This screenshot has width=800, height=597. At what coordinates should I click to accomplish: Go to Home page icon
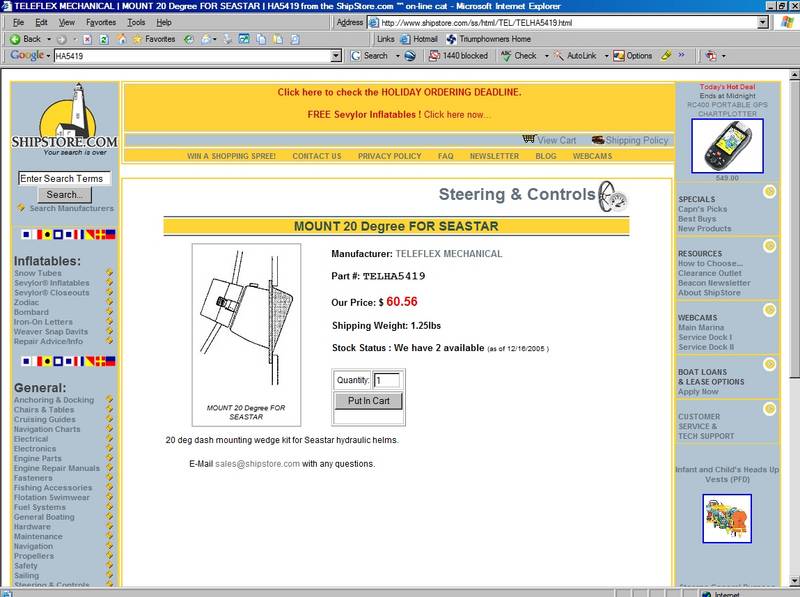point(121,39)
